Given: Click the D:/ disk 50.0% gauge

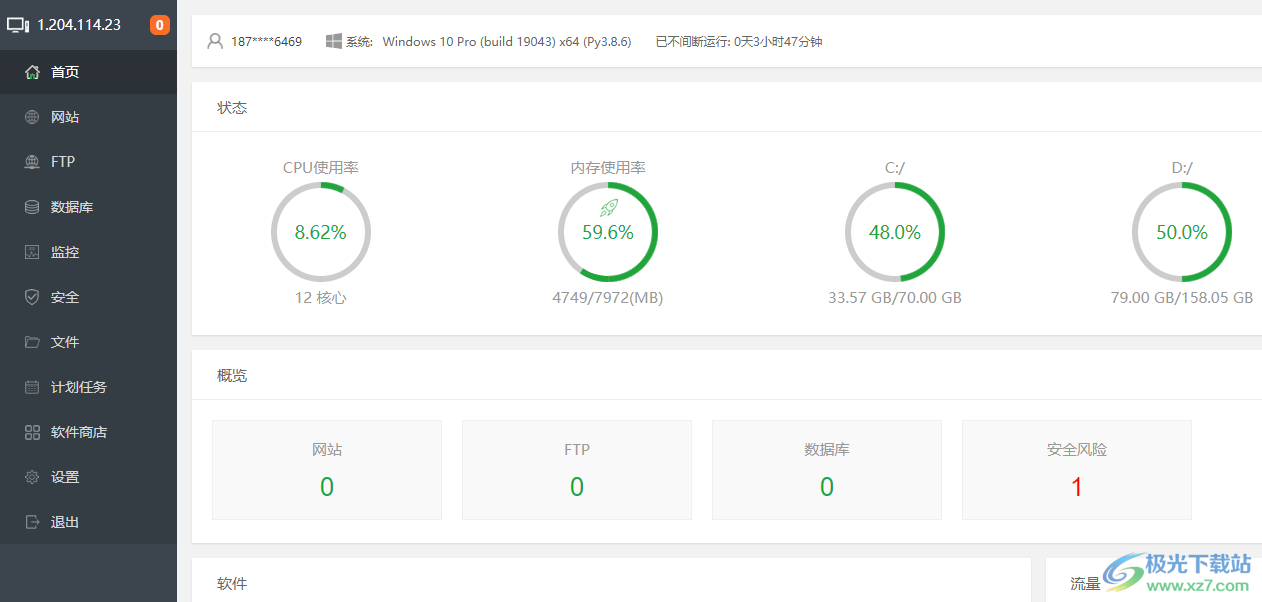Looking at the screenshot, I should pyautogui.click(x=1182, y=232).
